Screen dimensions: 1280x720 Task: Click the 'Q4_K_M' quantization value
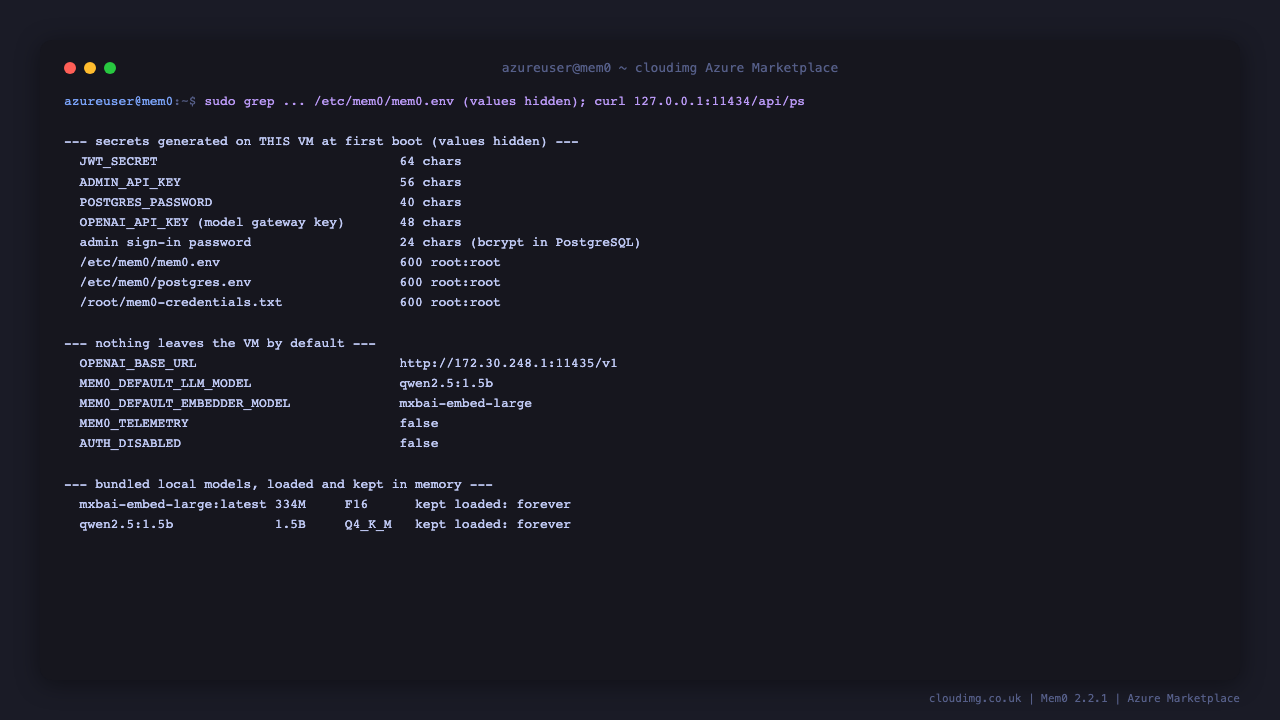coord(368,524)
